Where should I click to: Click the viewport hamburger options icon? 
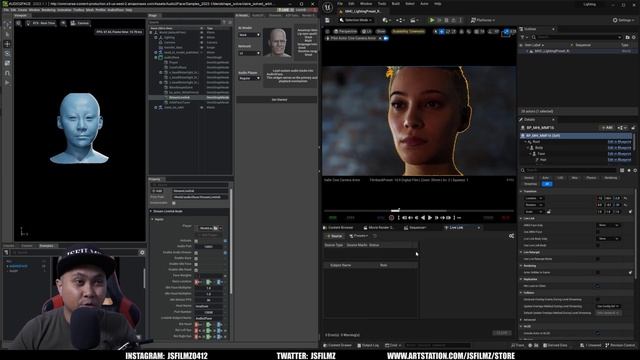pos(327,31)
